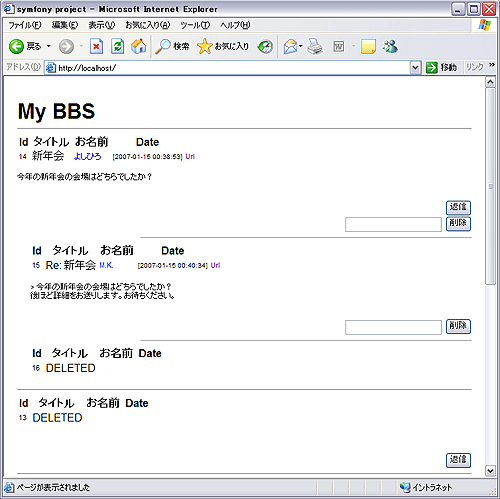Open the Back button history dropdown arrow
Viewport: 500px width, 499px height.
pyautogui.click(x=49, y=46)
